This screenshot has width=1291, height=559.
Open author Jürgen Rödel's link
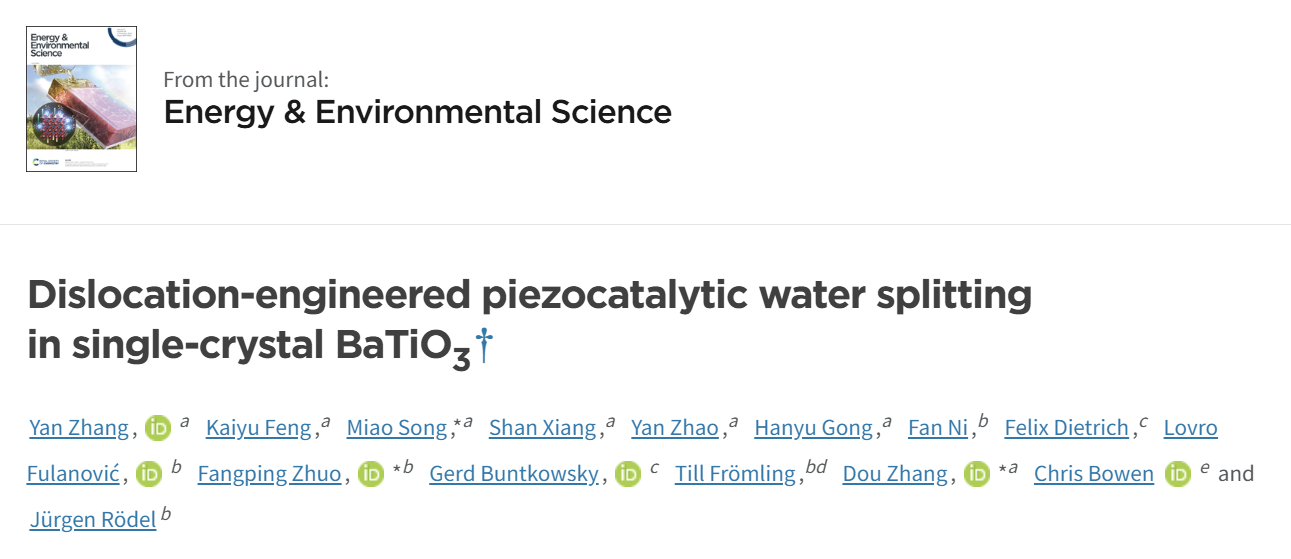point(93,520)
